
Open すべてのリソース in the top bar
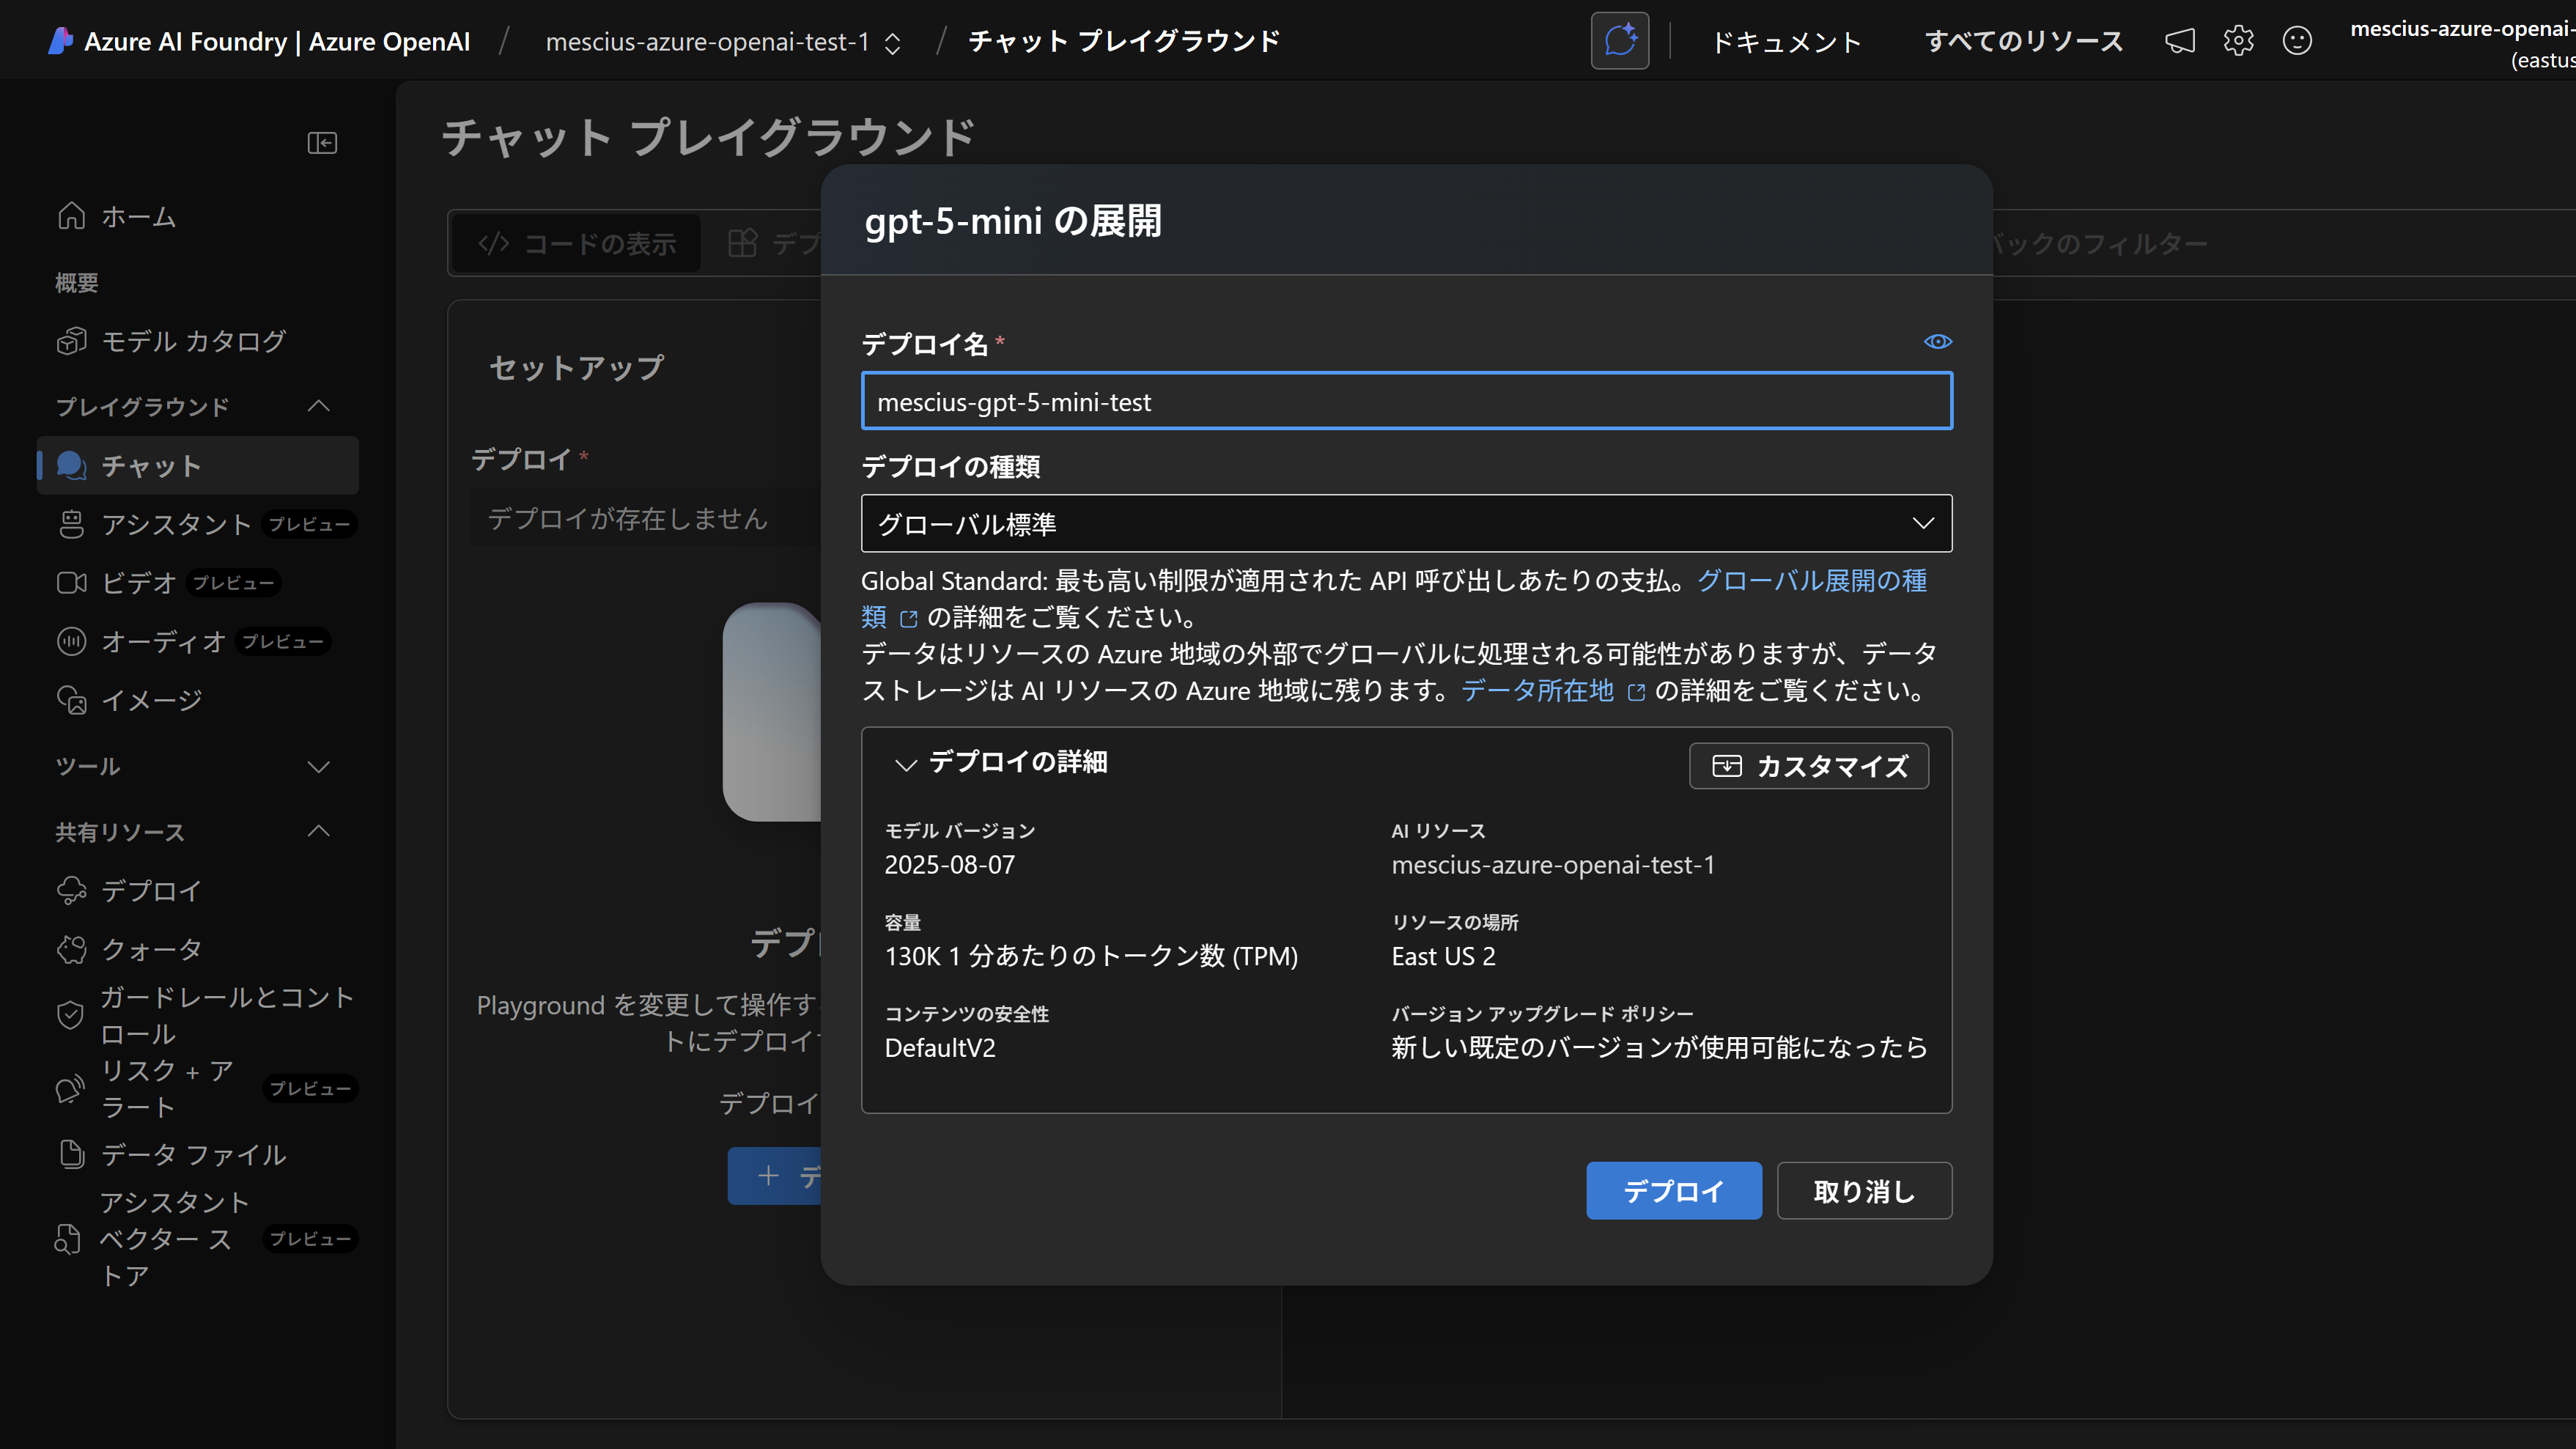pyautogui.click(x=2024, y=41)
